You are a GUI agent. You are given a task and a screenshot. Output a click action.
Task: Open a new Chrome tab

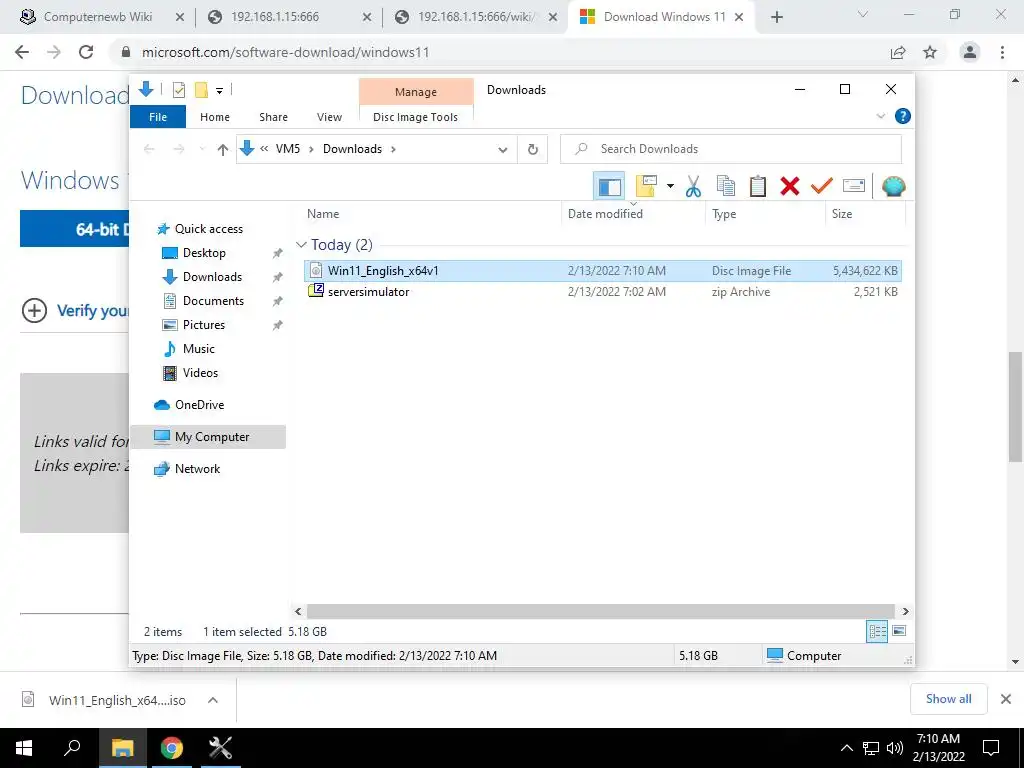(x=776, y=17)
